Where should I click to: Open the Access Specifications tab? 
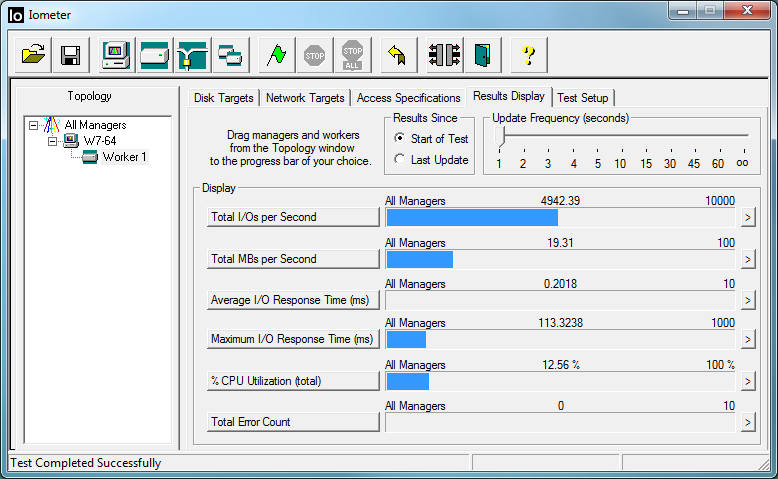[408, 98]
